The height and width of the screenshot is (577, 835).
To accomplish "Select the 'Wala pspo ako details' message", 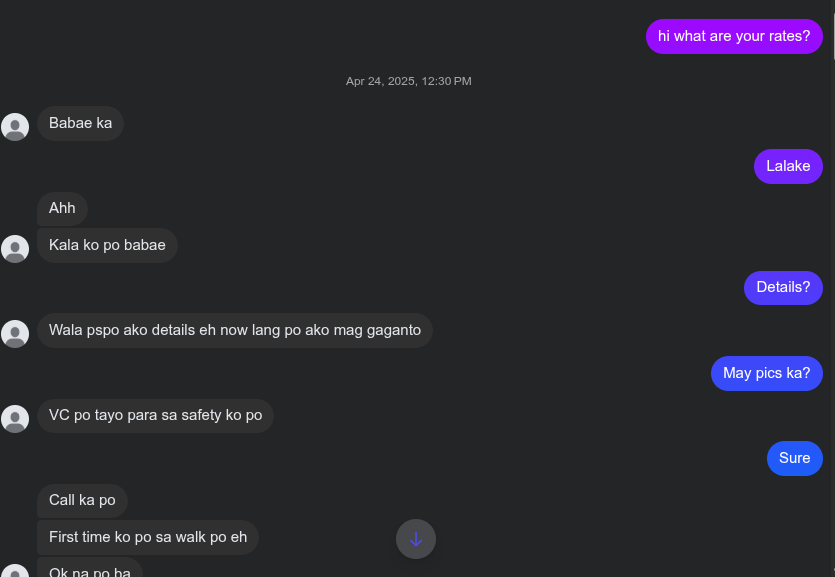I will 235,331.
